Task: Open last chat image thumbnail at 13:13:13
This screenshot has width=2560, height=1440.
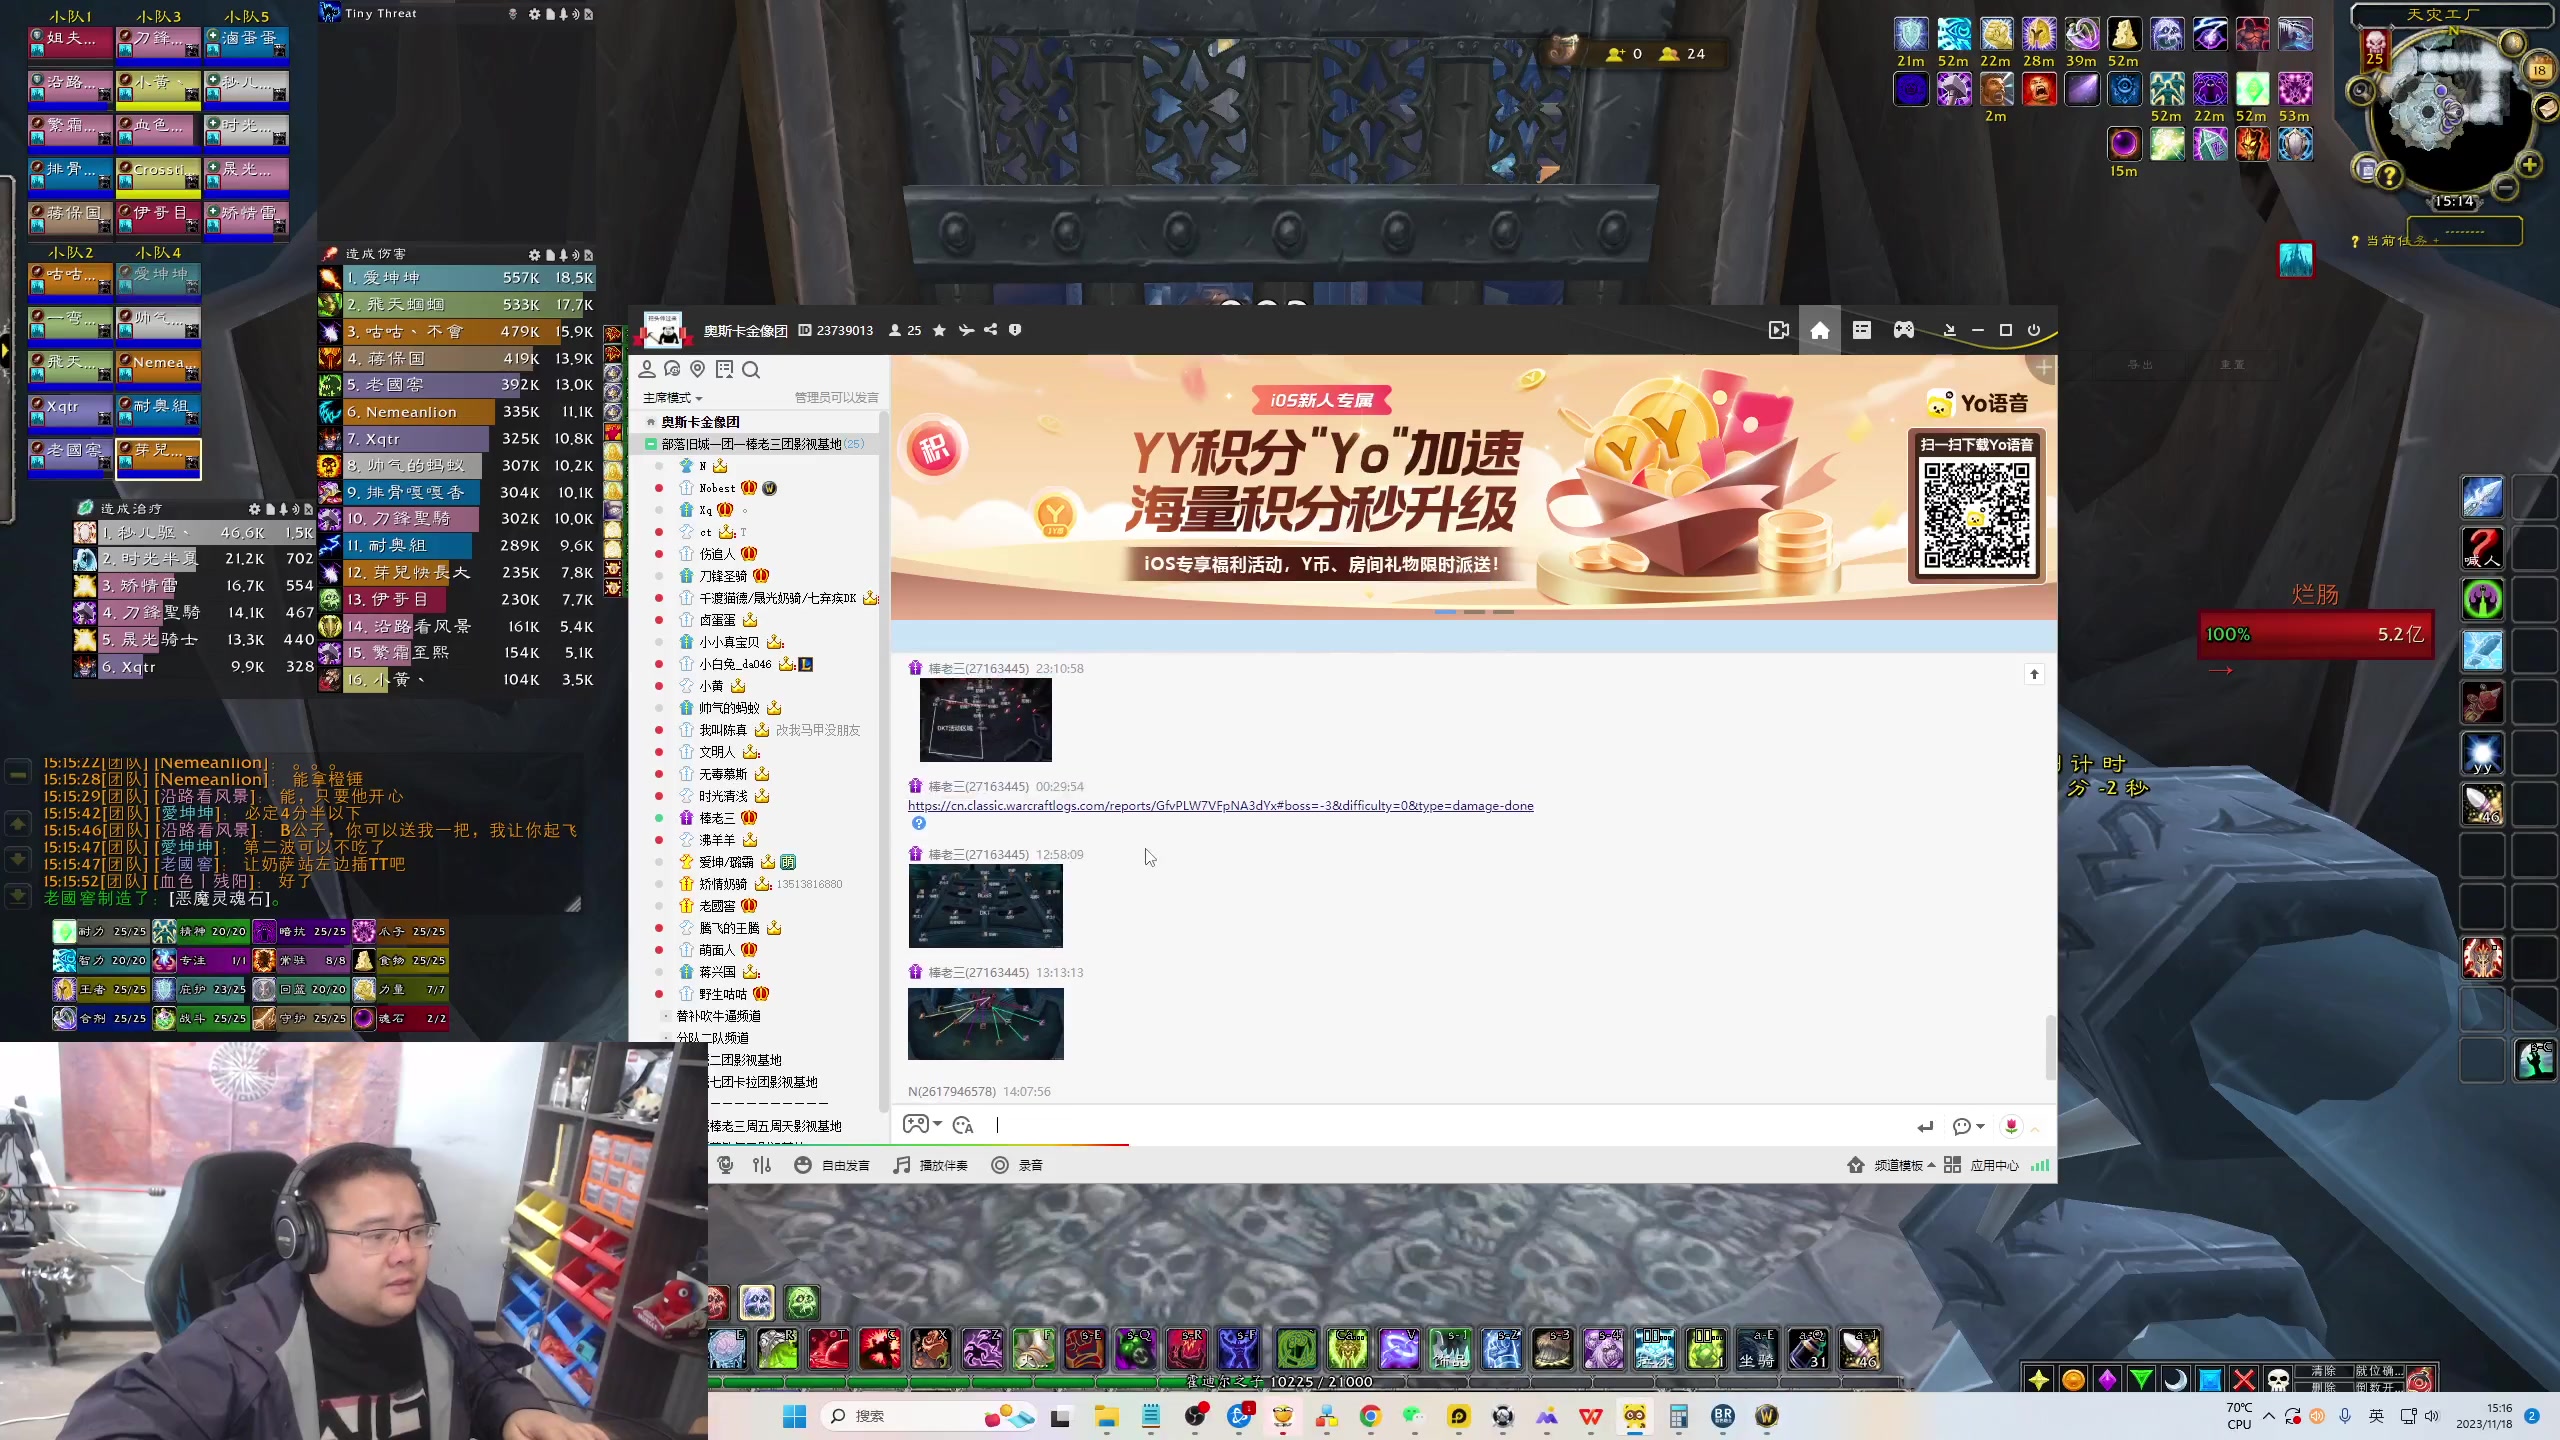Action: pyautogui.click(x=985, y=1024)
